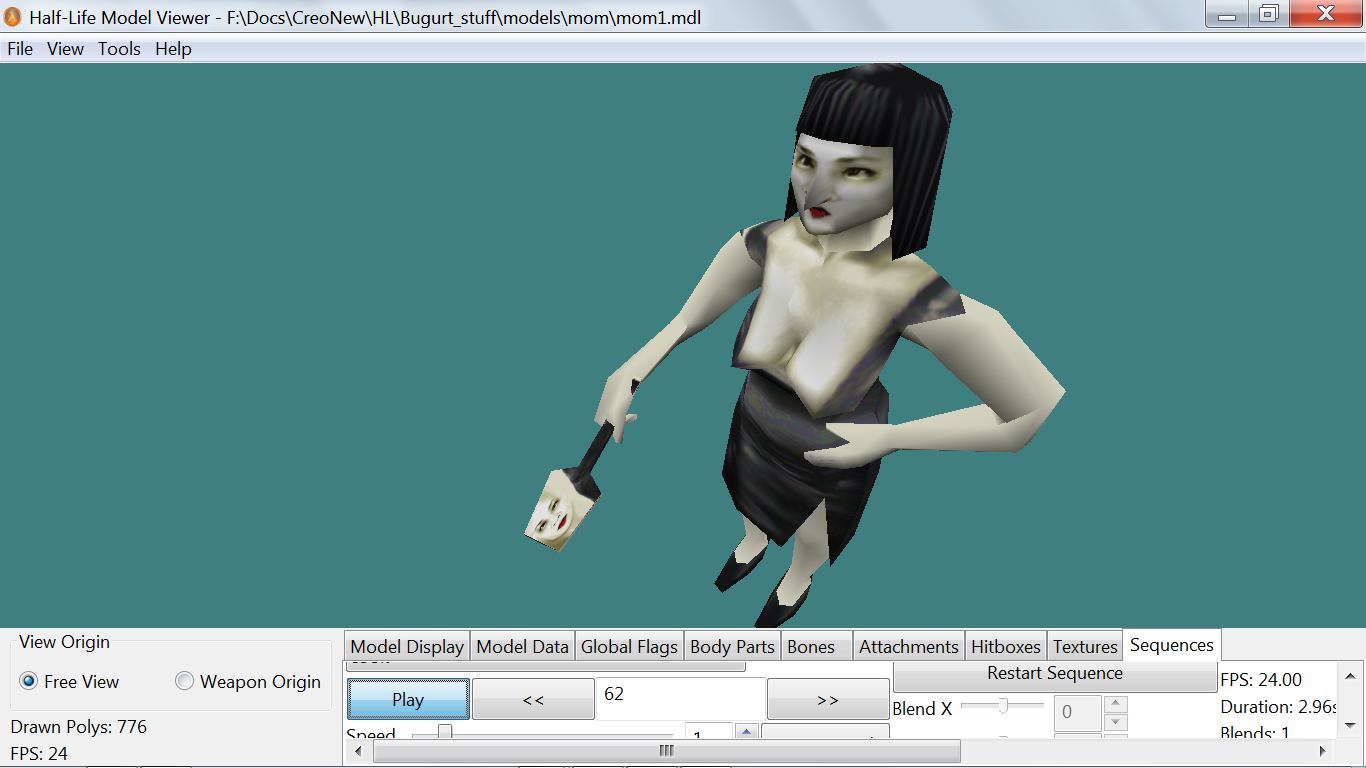Viewport: 1366px width, 768px height.
Task: Close the Half-Life Model Viewer window
Action: [1326, 14]
